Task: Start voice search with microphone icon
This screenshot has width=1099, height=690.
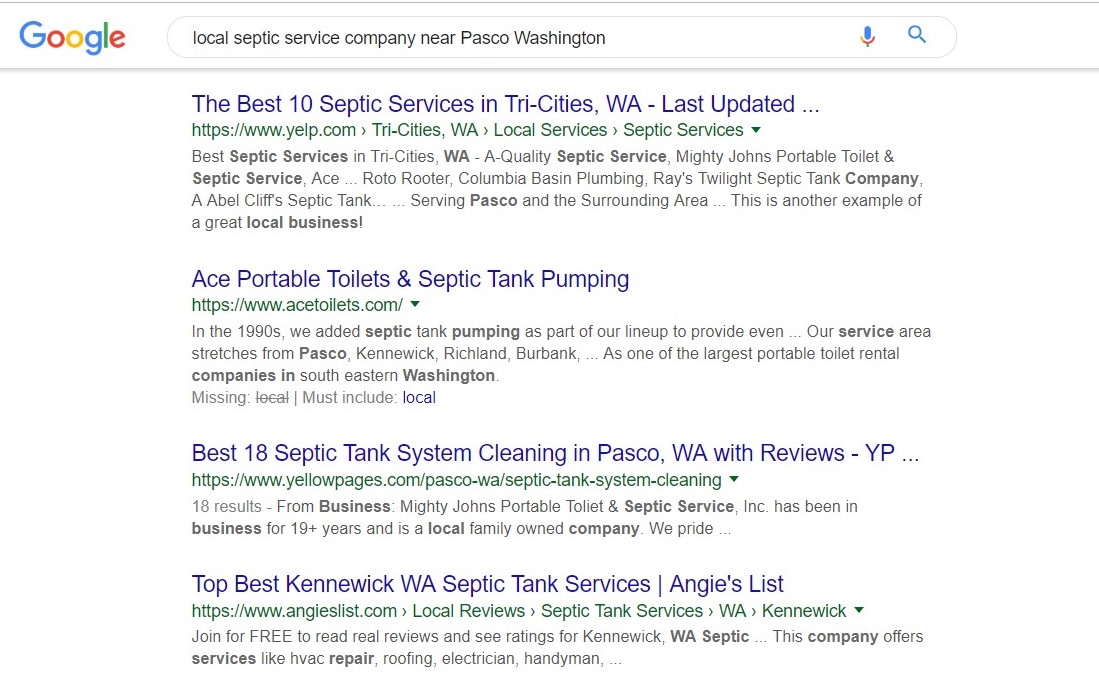Action: [x=867, y=36]
